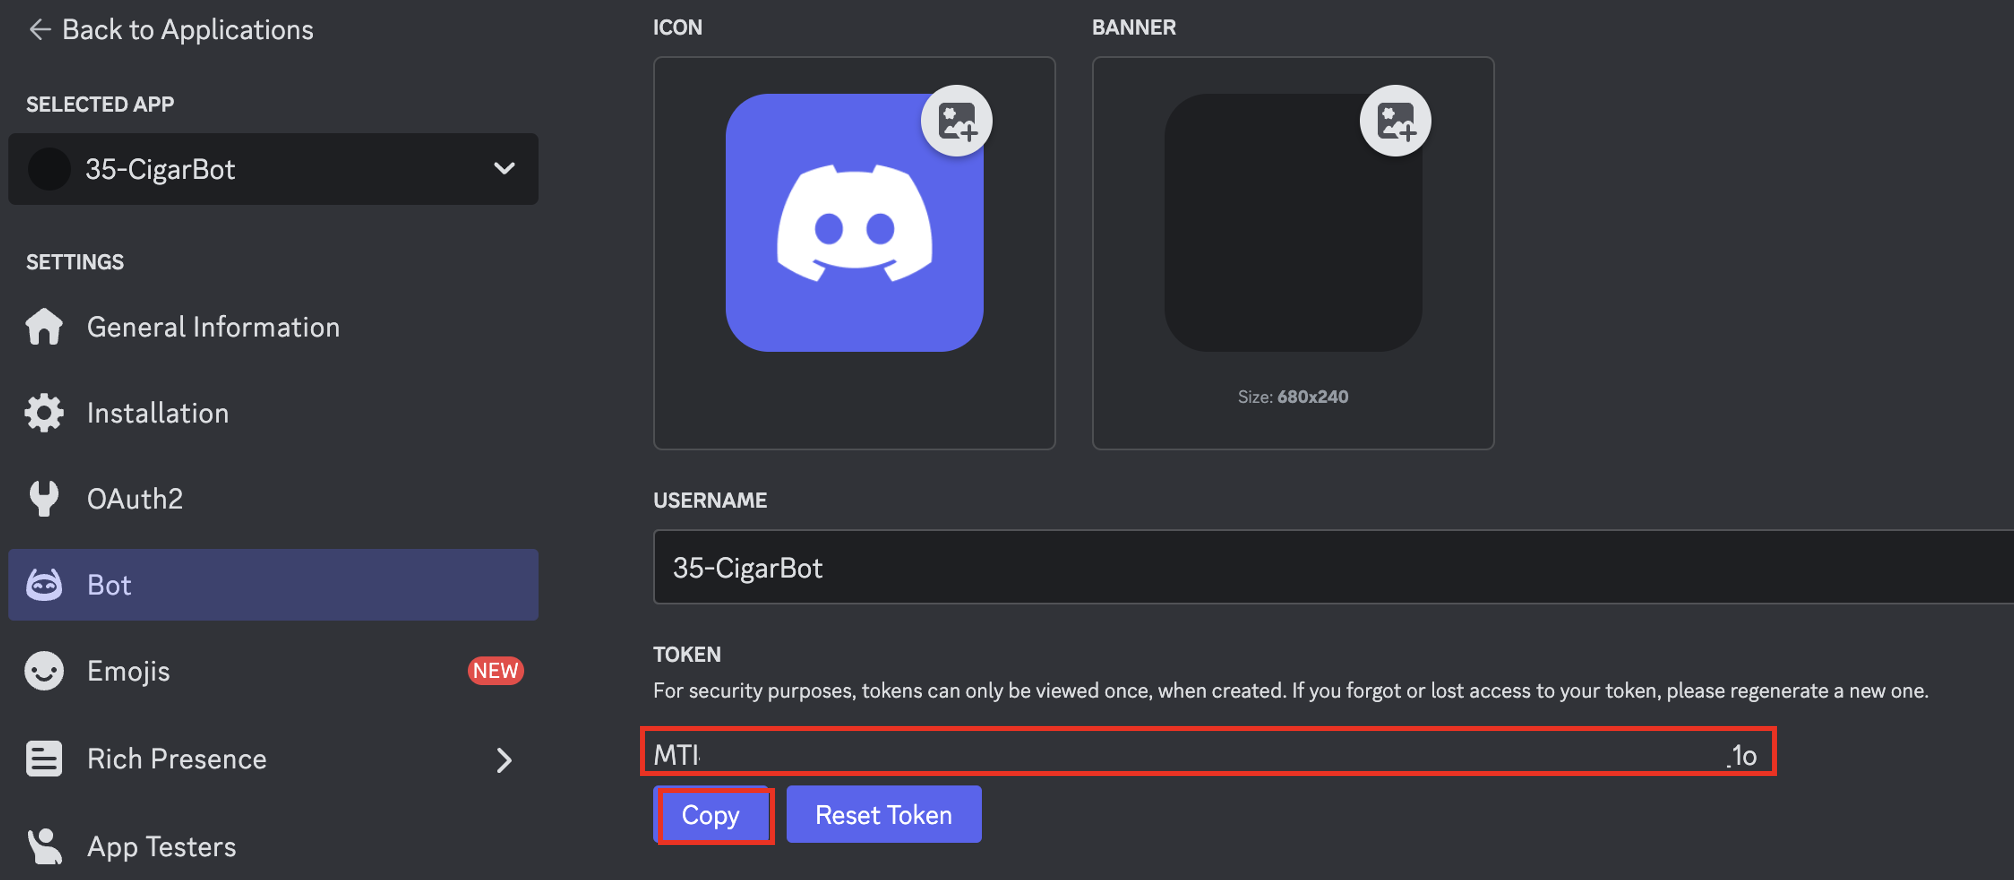Upload a new bot icon image button

[x=957, y=121]
